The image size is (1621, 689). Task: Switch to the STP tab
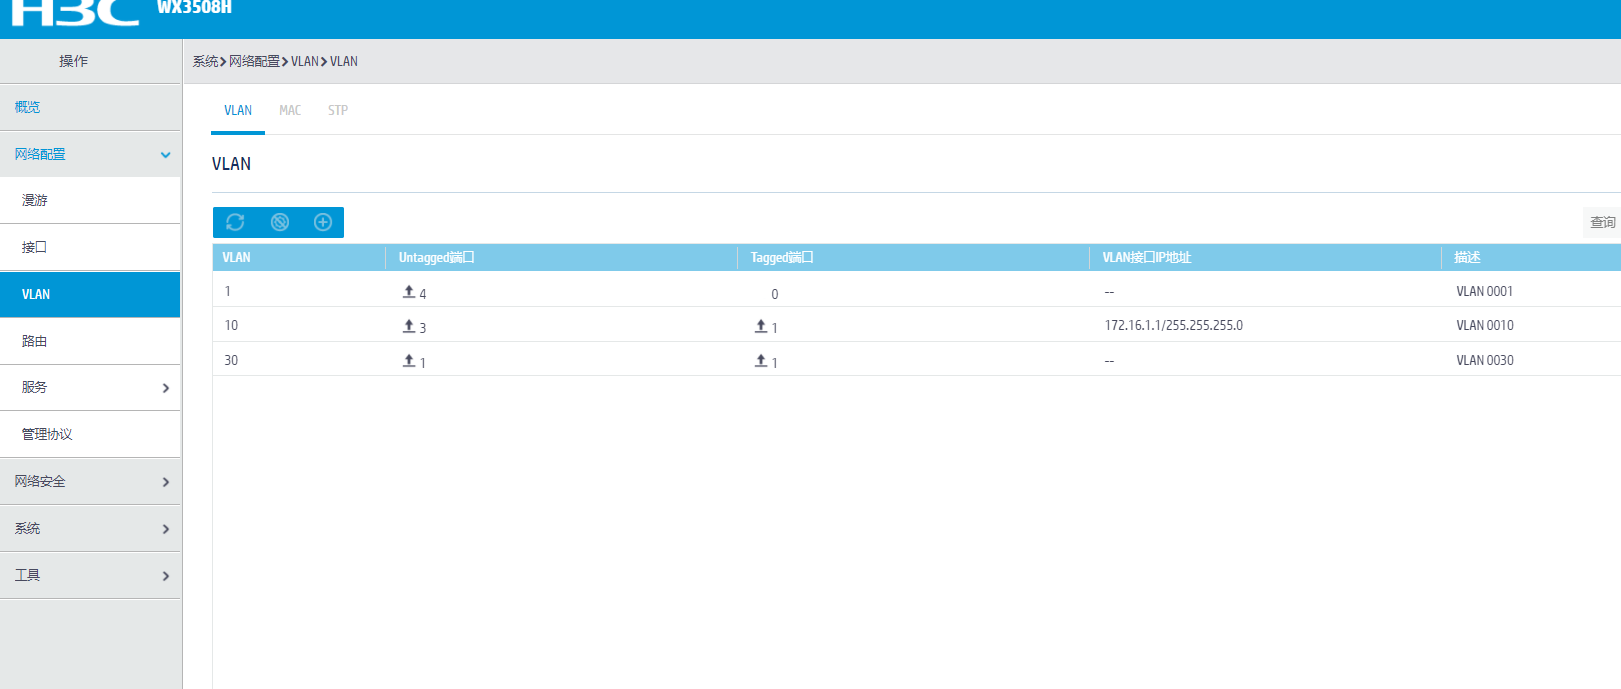pyautogui.click(x=338, y=110)
